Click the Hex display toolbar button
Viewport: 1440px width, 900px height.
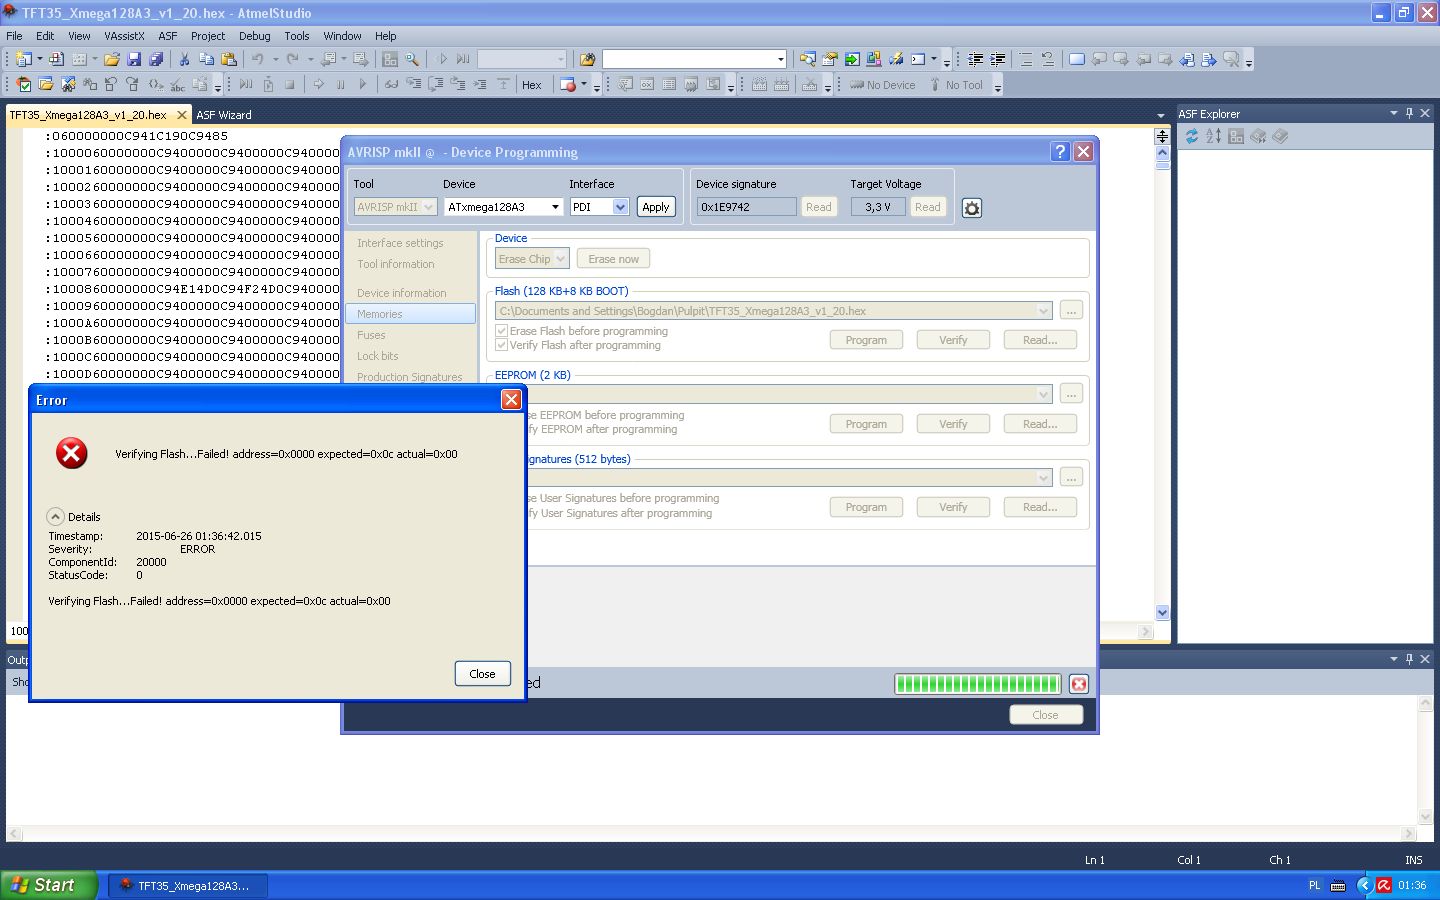coord(531,85)
